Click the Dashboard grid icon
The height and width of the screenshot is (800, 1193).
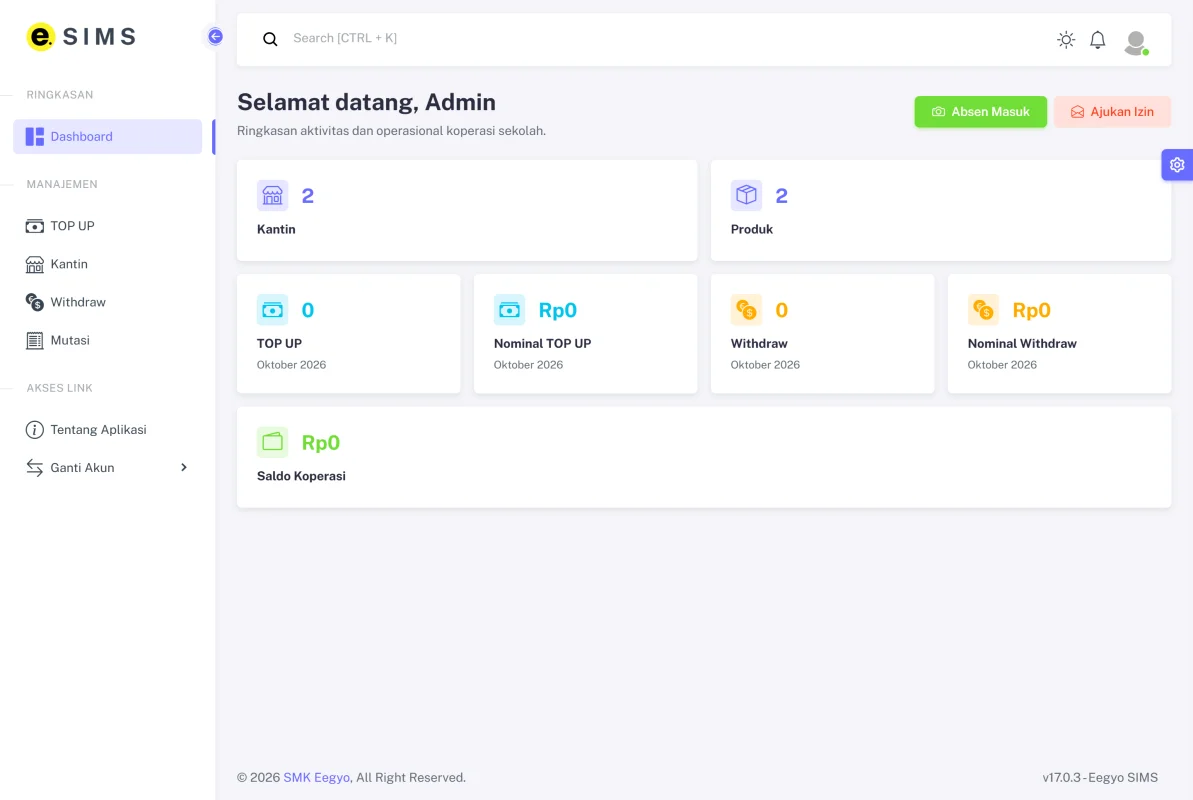coord(35,136)
